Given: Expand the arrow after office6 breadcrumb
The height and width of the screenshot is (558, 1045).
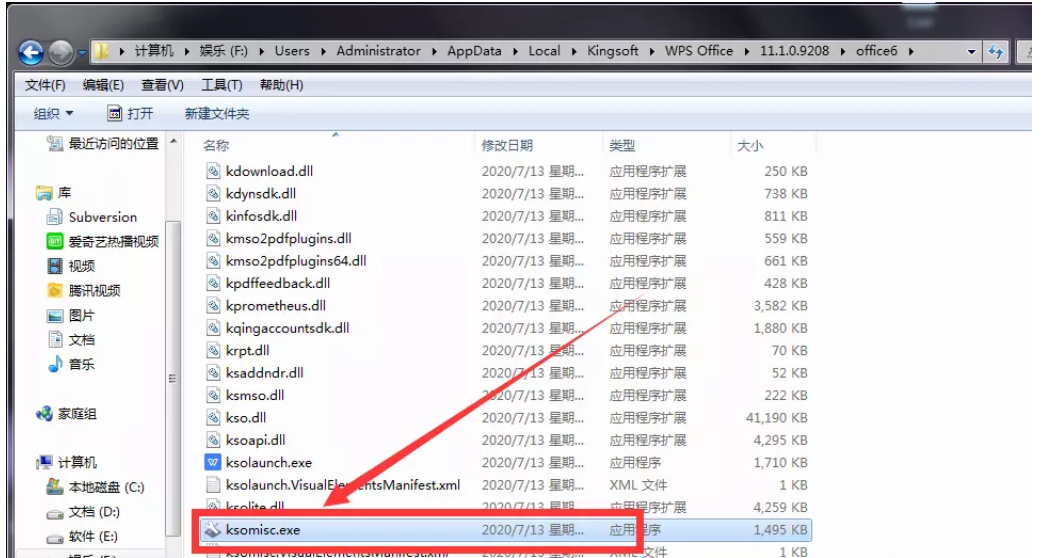Looking at the screenshot, I should pyautogui.click(x=910, y=51).
